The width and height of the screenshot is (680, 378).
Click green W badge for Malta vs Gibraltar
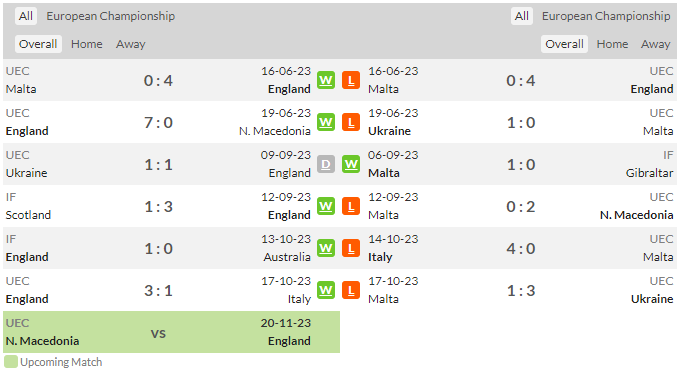pos(351,164)
